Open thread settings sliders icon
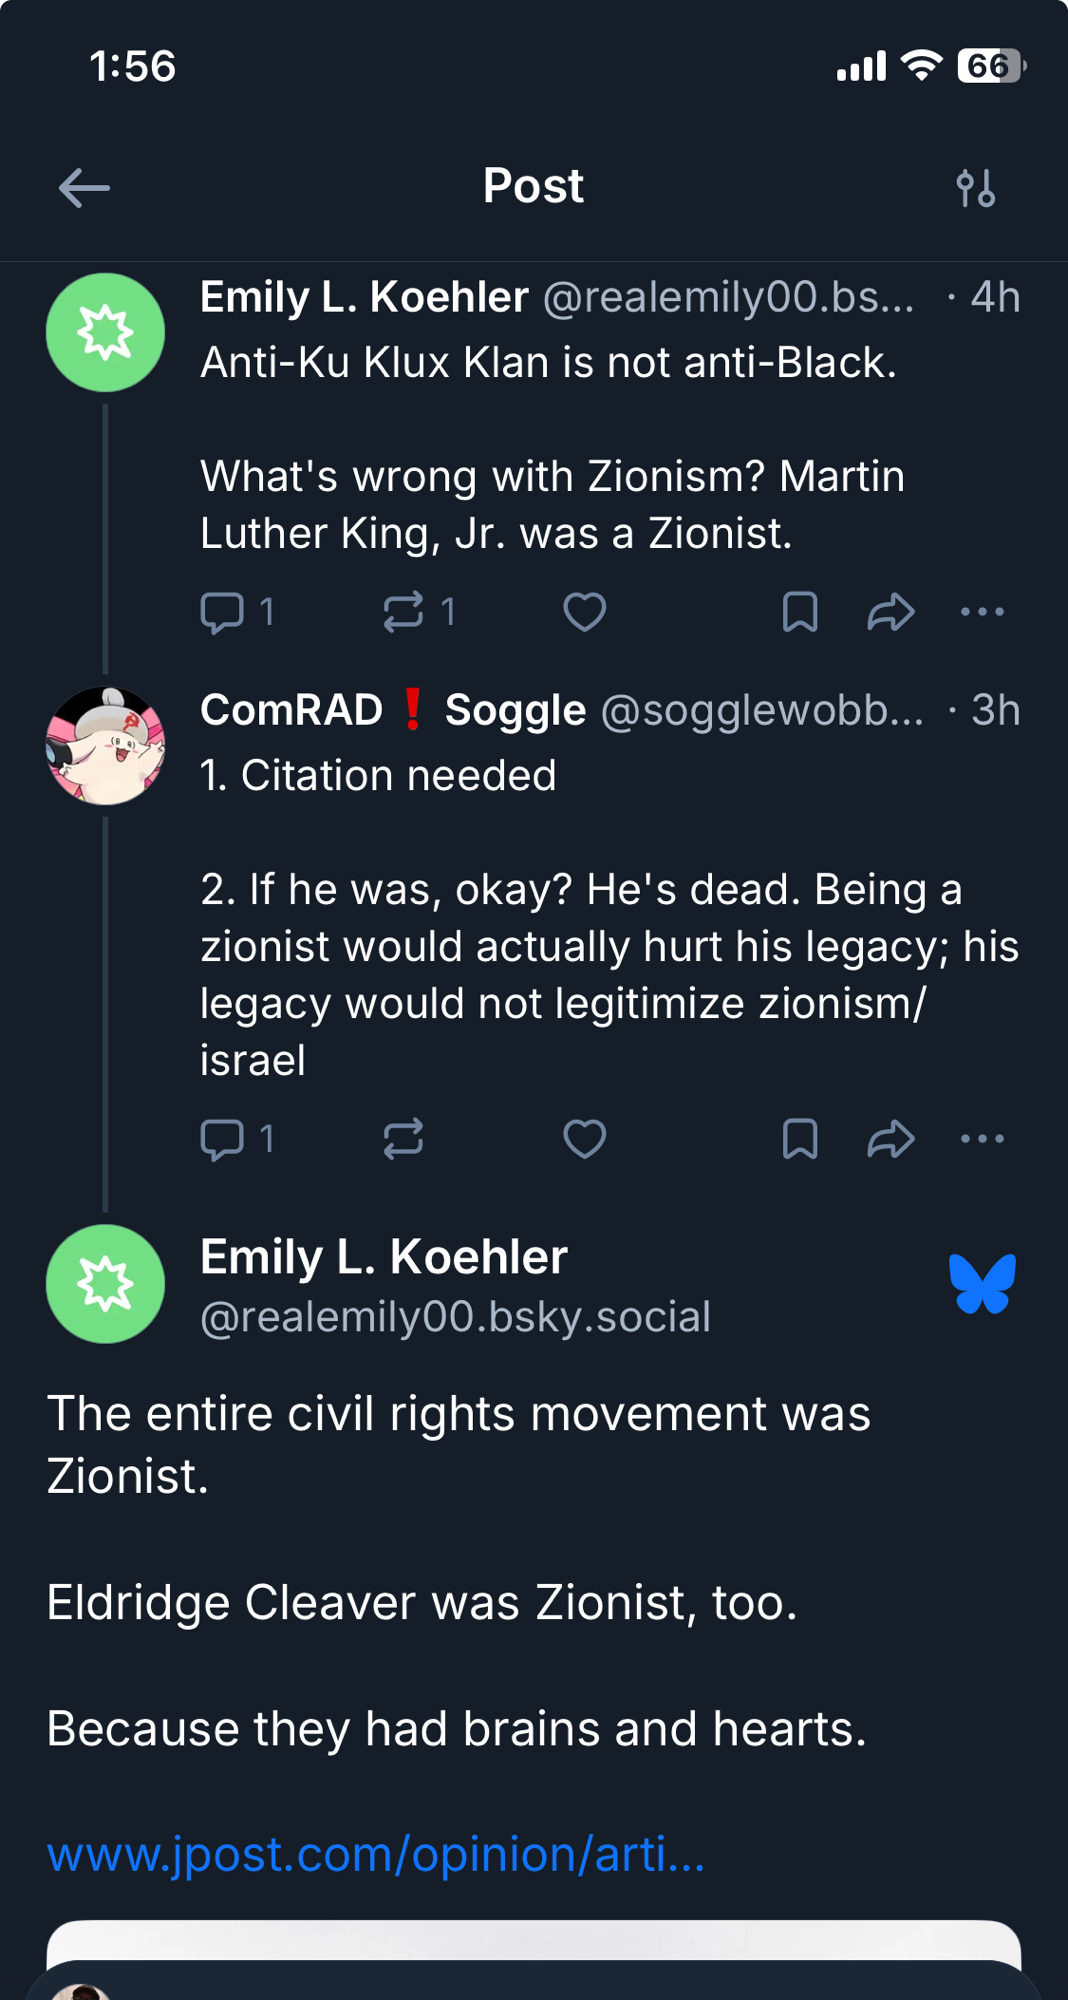1068x2000 pixels. coord(975,188)
